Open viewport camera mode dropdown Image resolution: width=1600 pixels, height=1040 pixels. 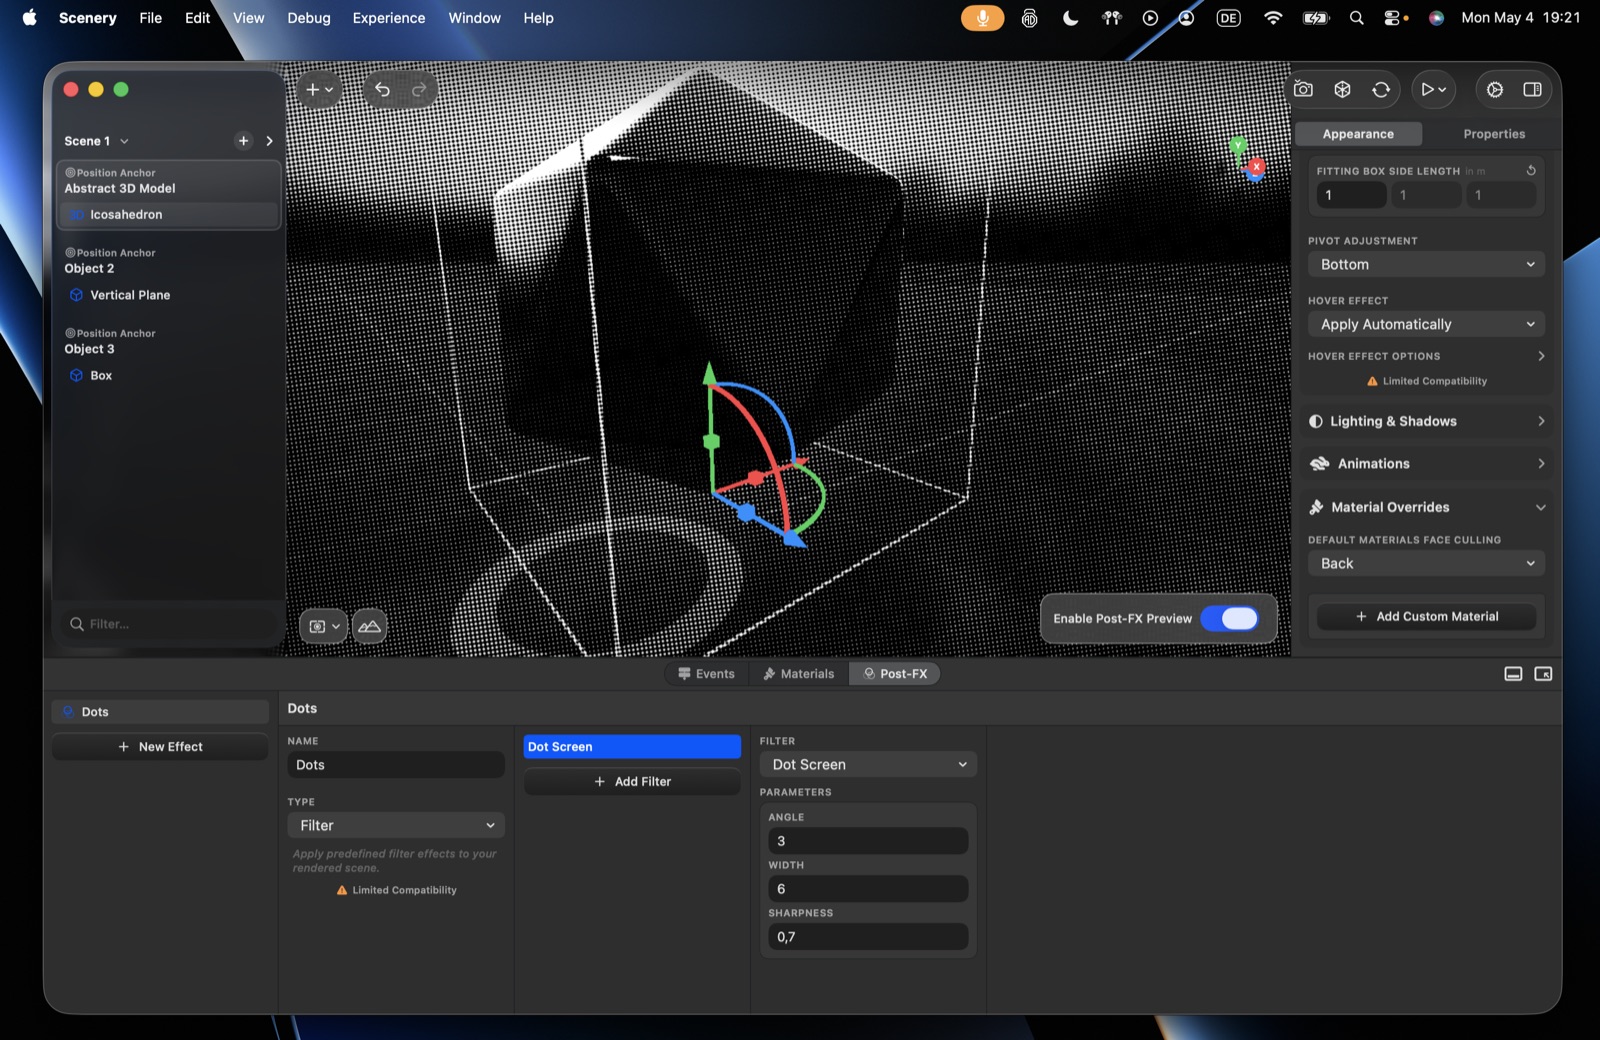[x=323, y=626]
